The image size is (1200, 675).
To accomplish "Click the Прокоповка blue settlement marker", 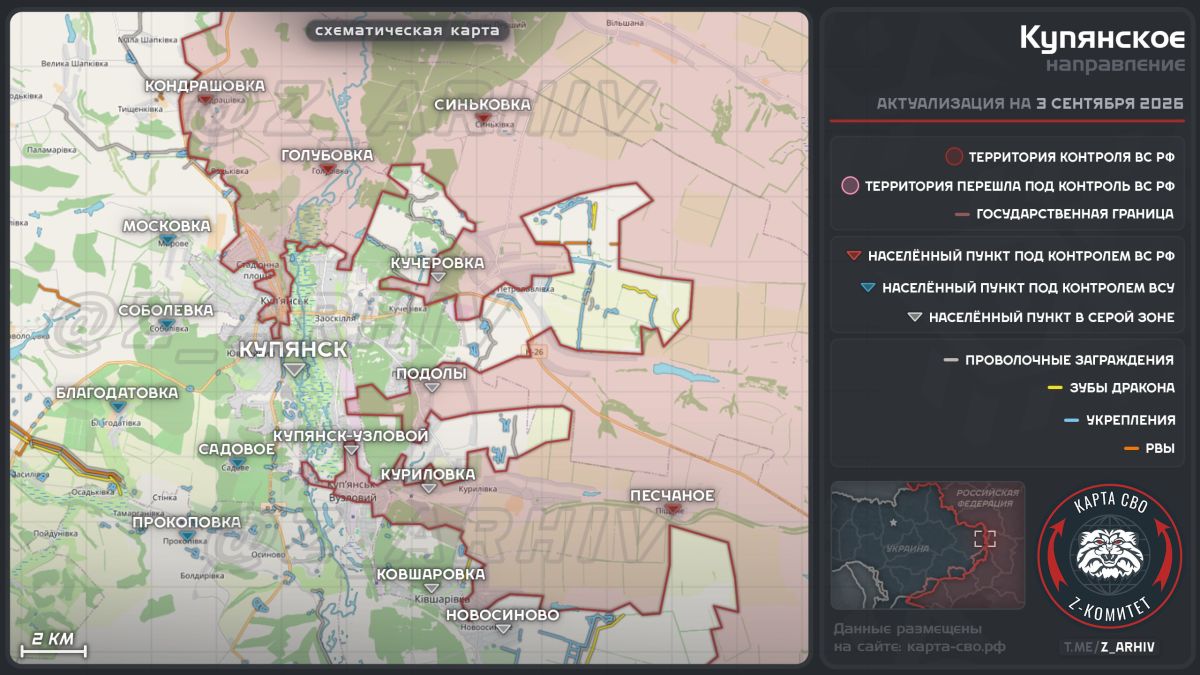I will [187, 537].
